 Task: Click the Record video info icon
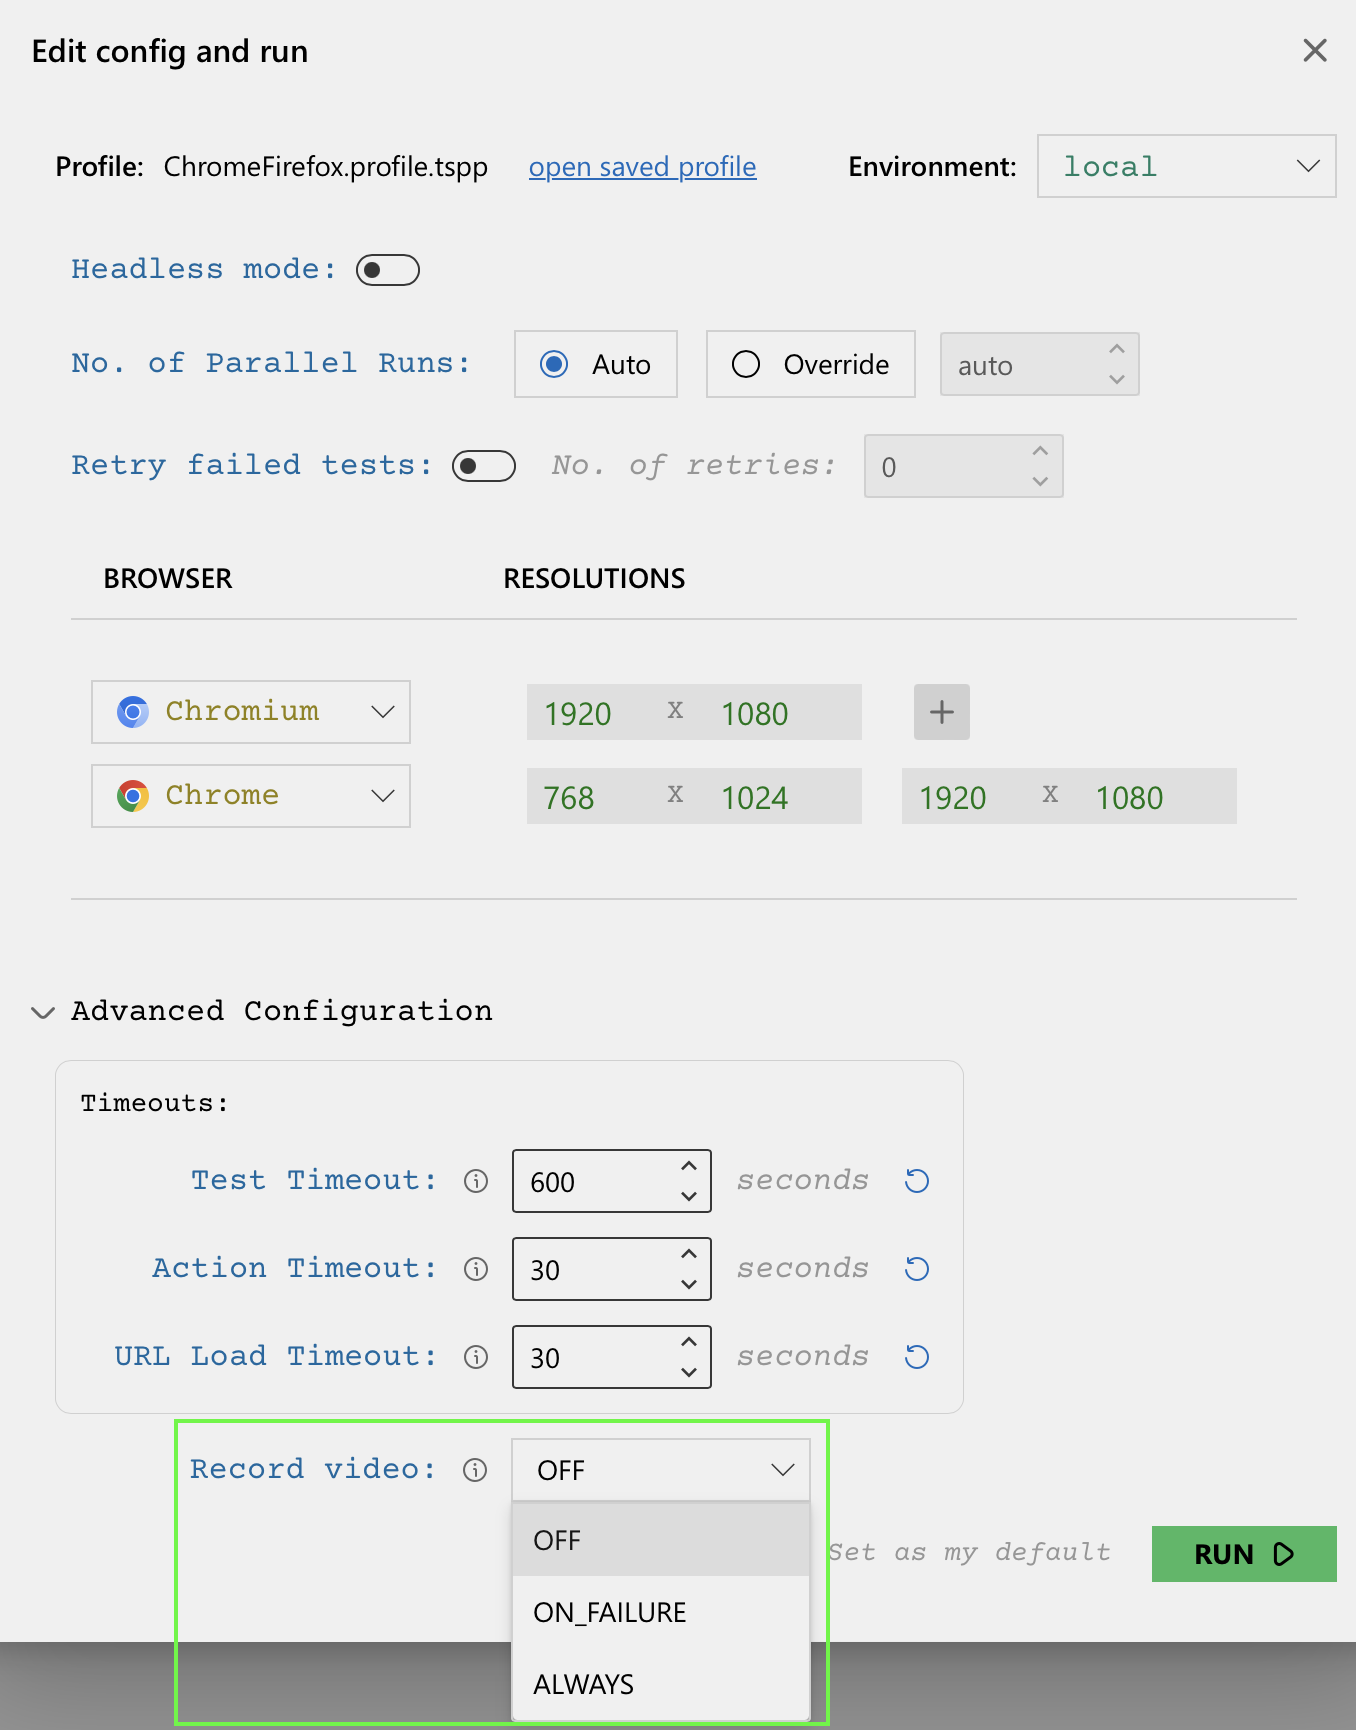tap(475, 1469)
